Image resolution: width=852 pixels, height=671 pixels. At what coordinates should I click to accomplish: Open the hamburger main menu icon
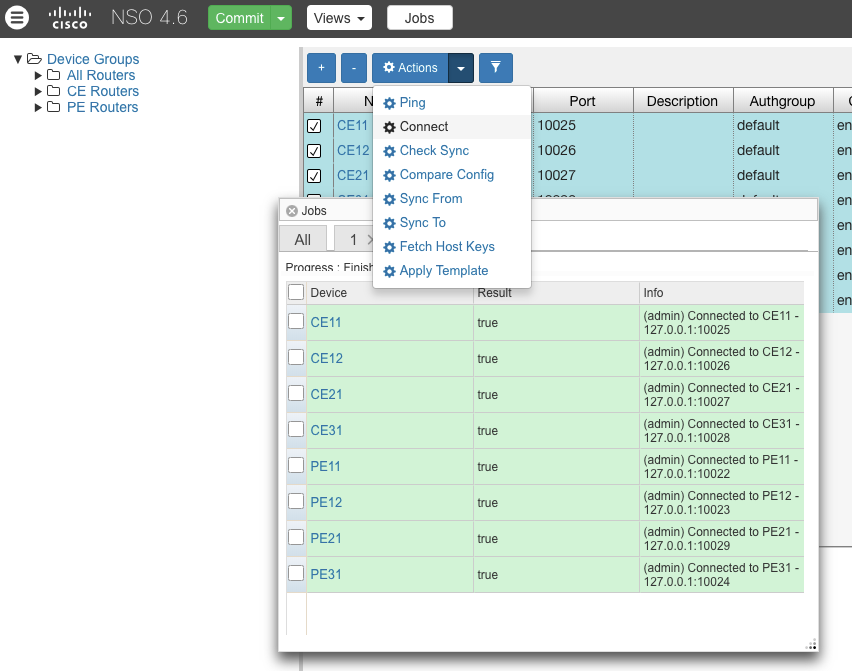point(18,18)
